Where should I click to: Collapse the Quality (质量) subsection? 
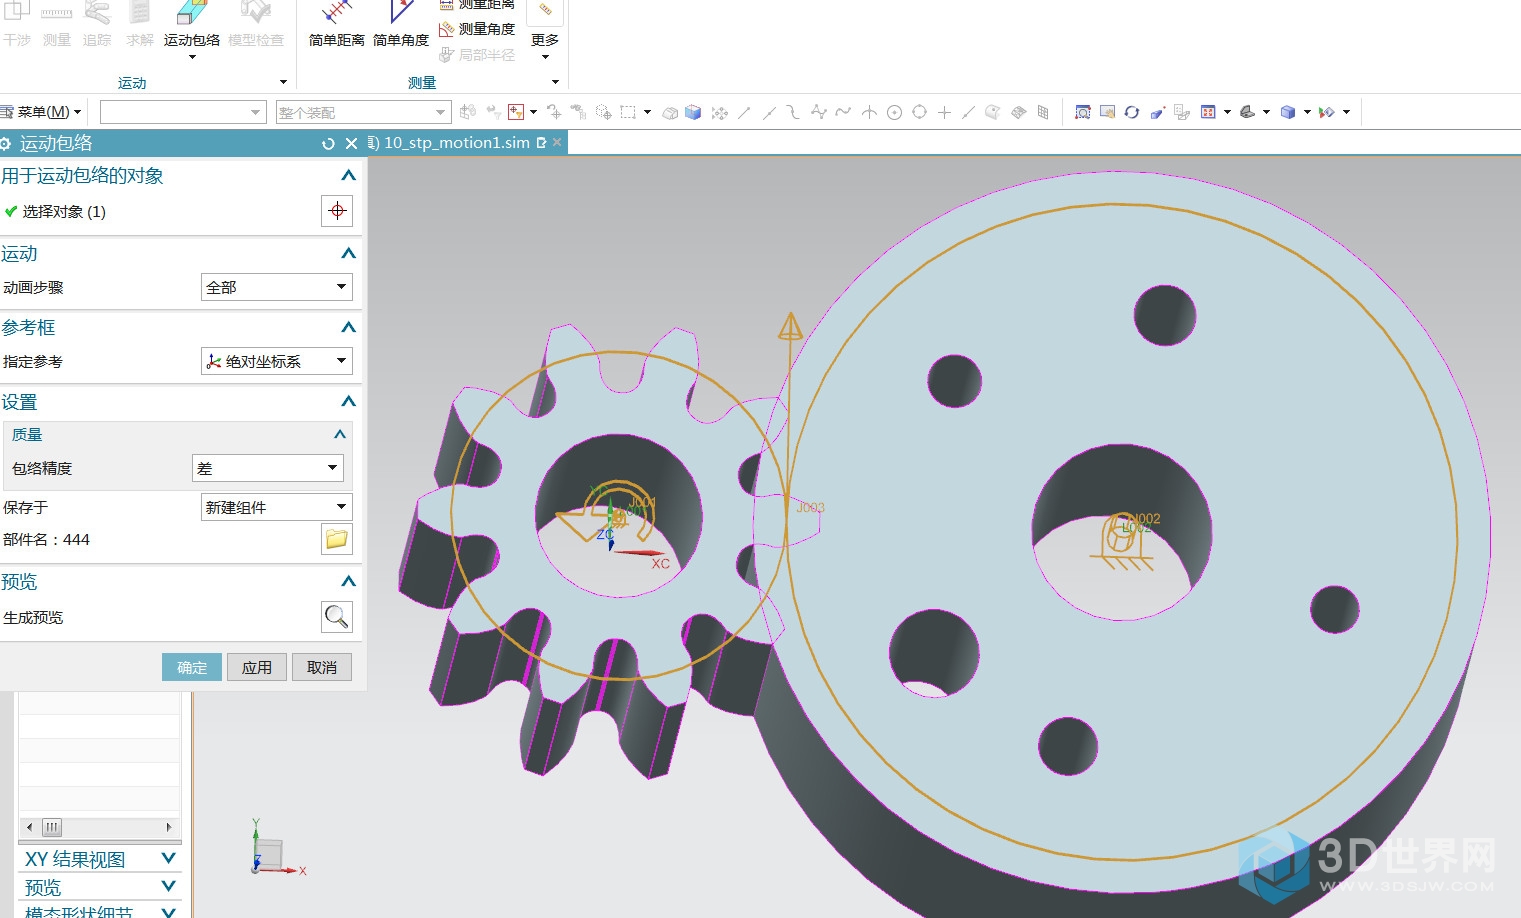pos(340,434)
